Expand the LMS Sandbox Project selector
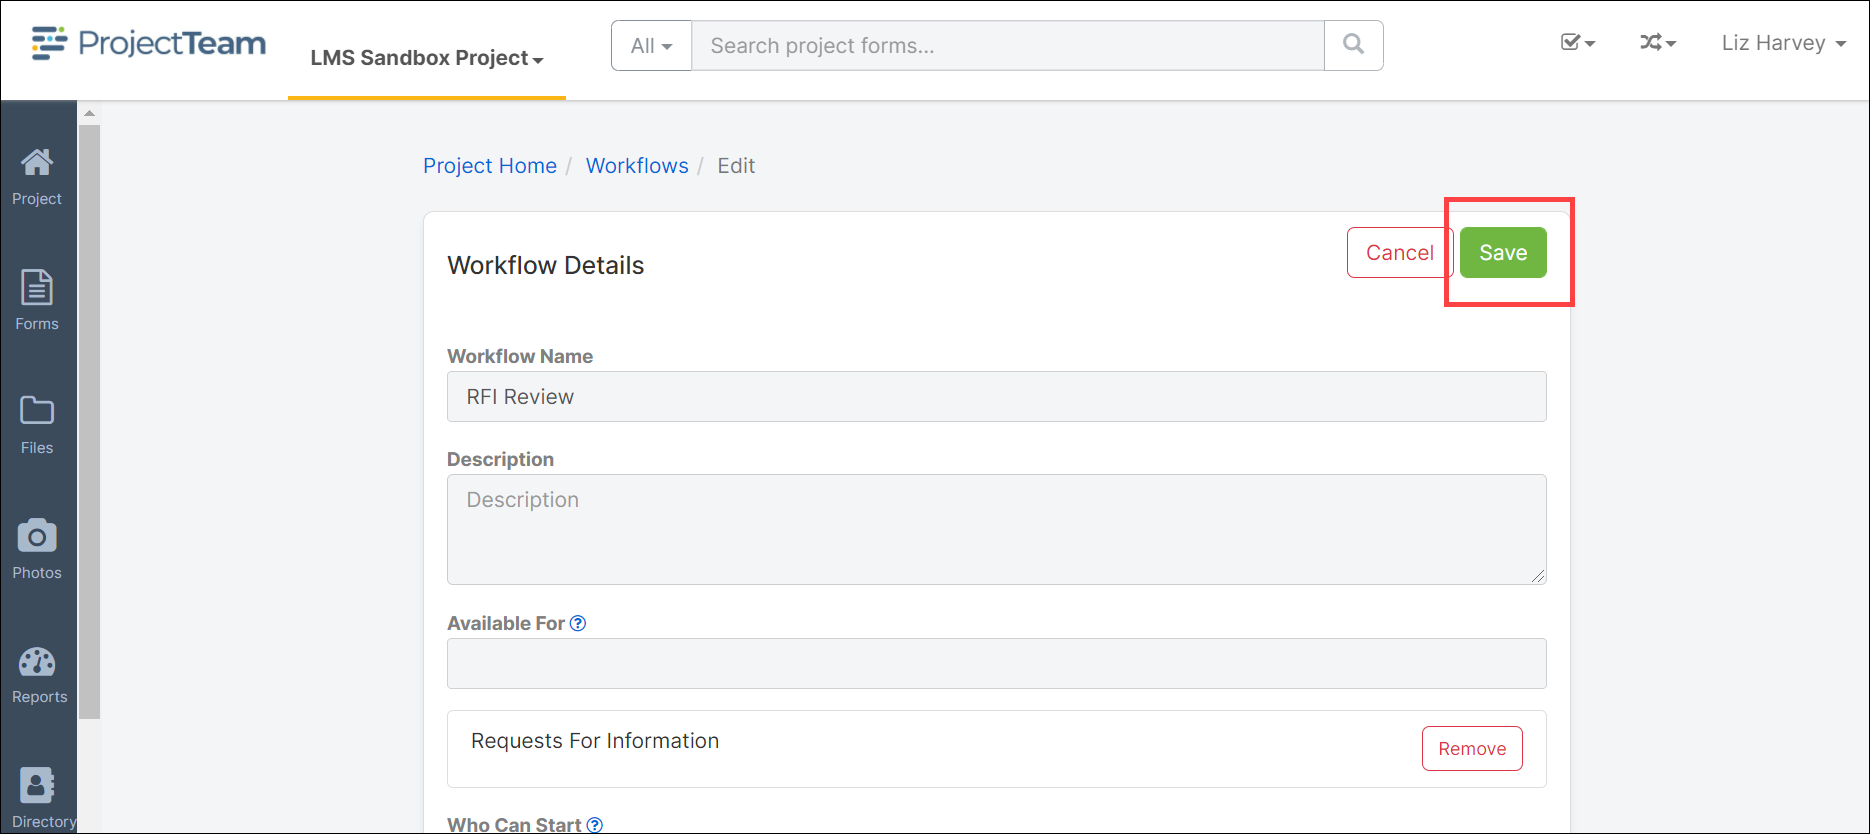Screen dimensions: 1870x834 point(427,58)
